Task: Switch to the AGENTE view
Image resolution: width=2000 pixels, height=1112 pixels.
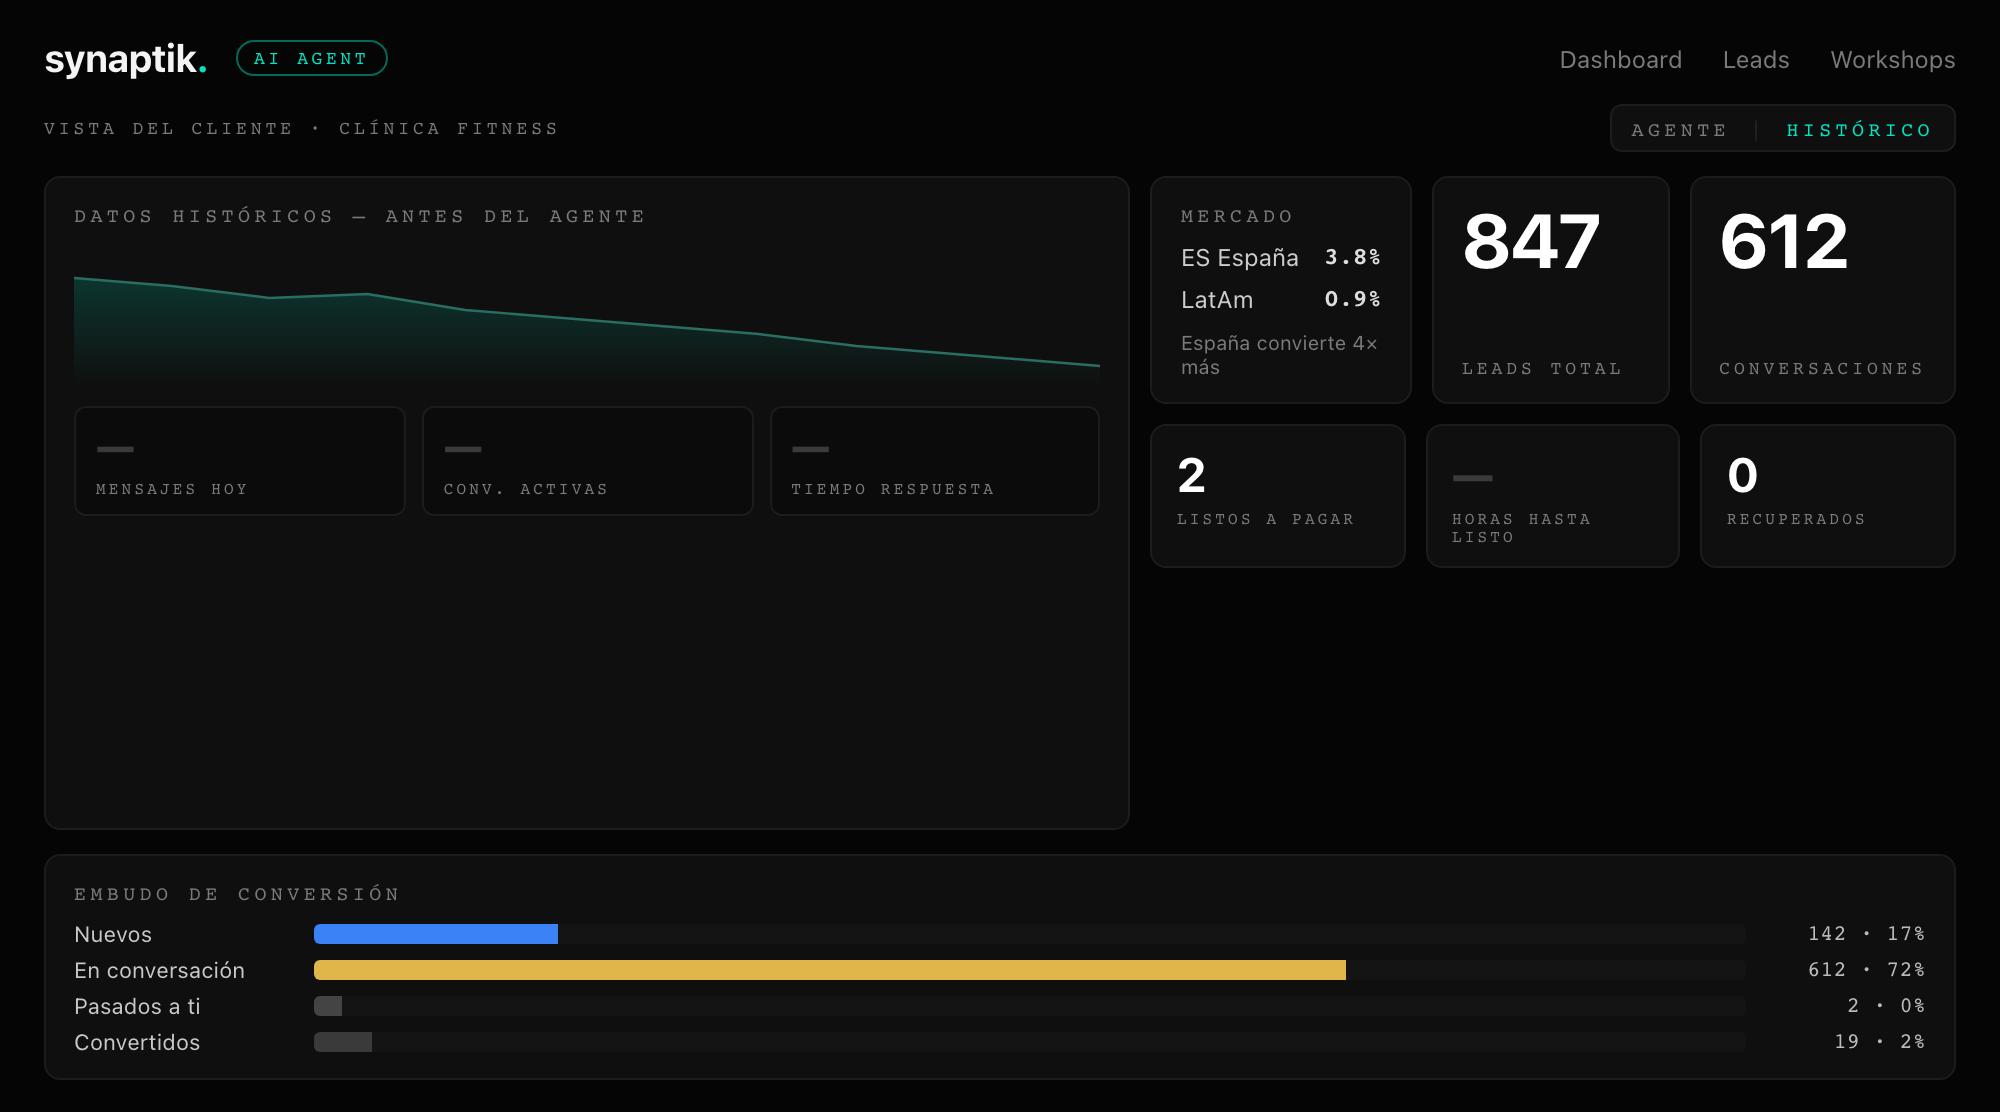Action: click(x=1679, y=130)
